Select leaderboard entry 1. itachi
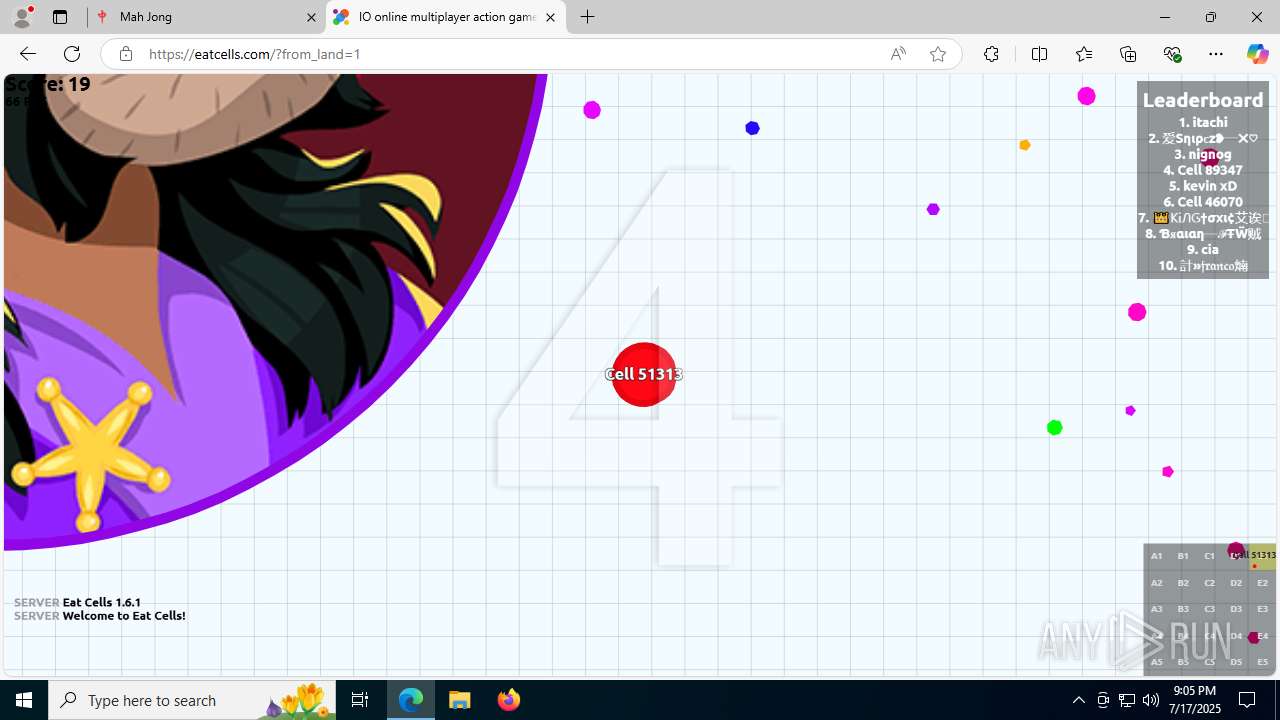The height and width of the screenshot is (720, 1280). tap(1203, 122)
